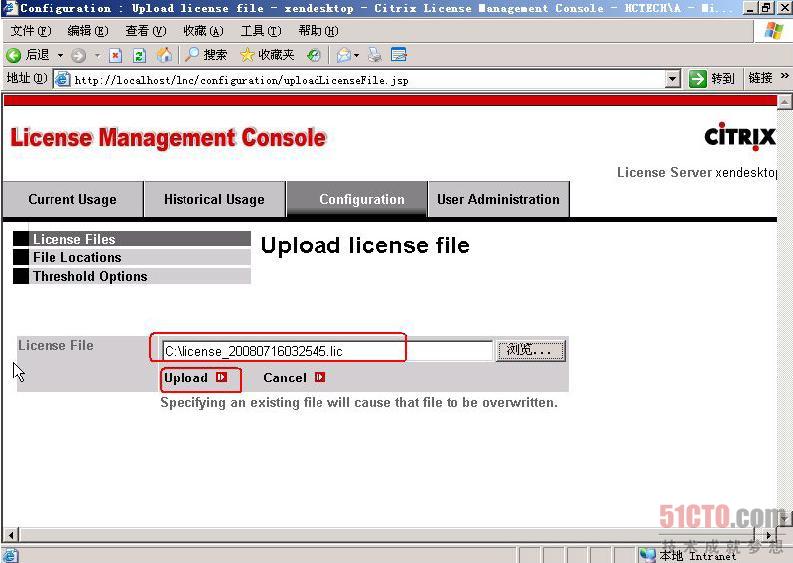
Task: Click into the address bar URL field
Action: pos(368,80)
